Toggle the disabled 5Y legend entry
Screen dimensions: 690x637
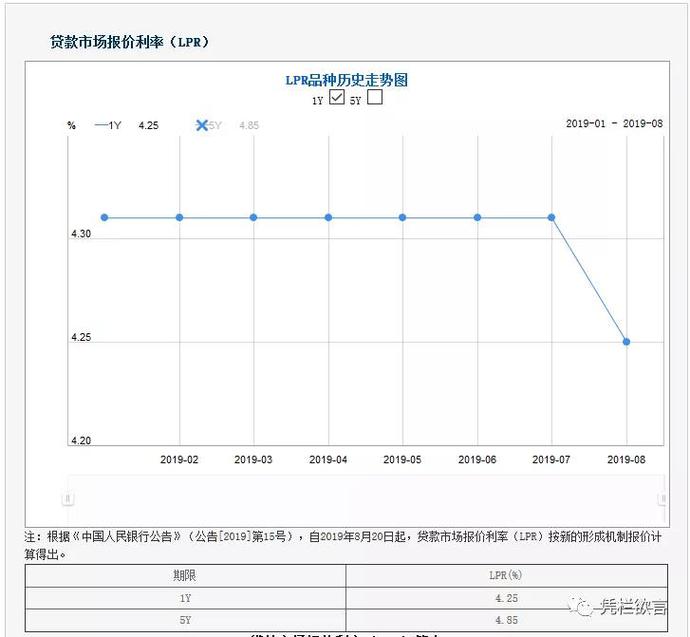pyautogui.click(x=209, y=125)
